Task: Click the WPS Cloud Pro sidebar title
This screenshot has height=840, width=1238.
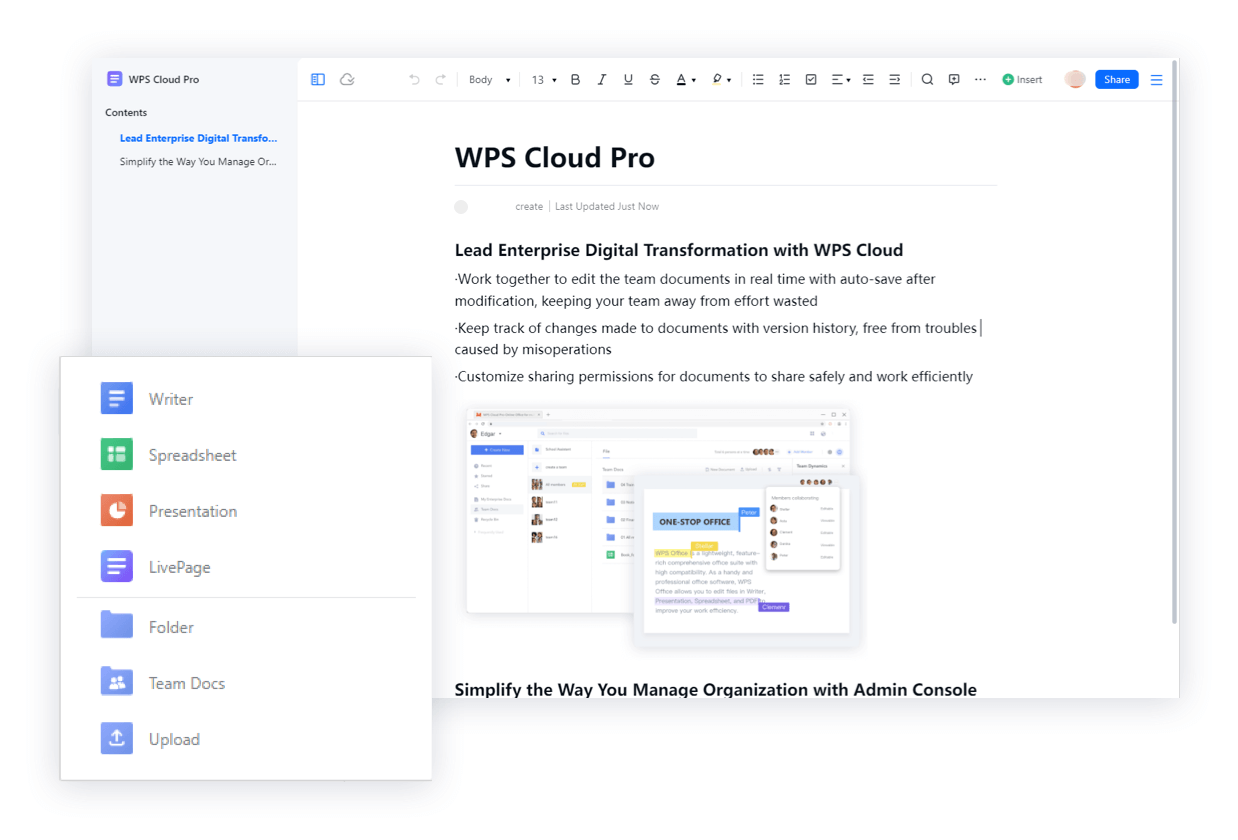Action: click(164, 79)
